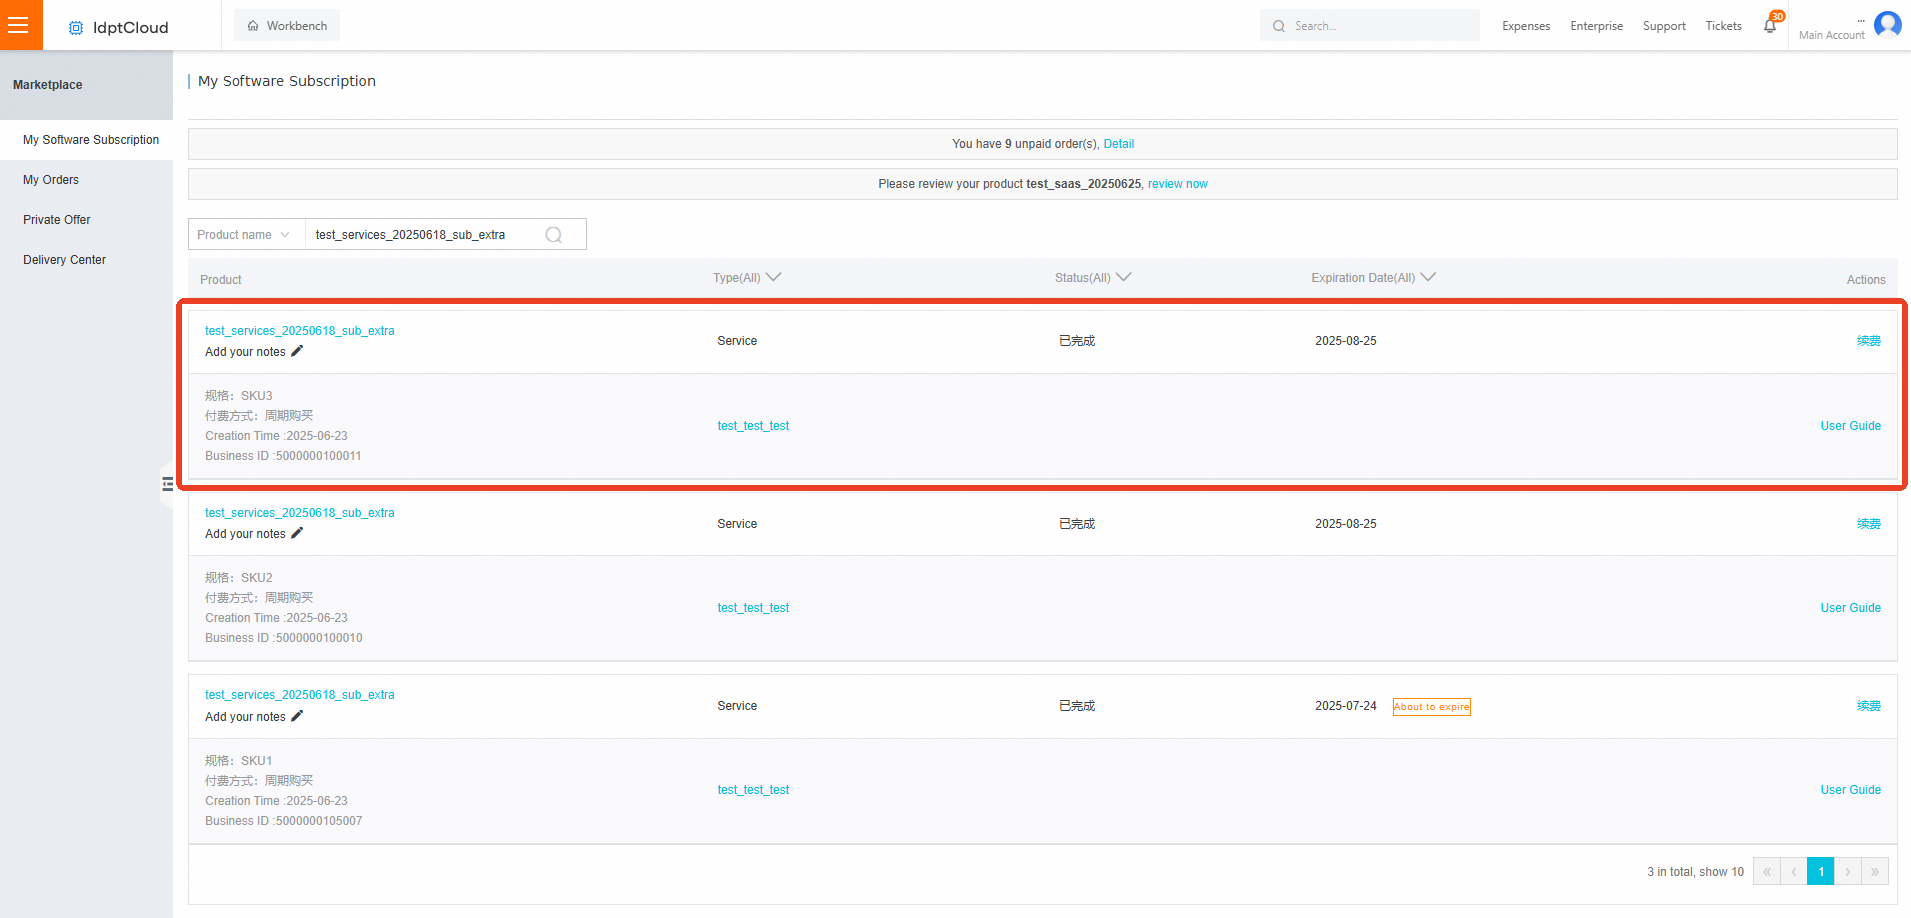Collapse the sidebar with the handle icon
Image resolution: width=1911 pixels, height=918 pixels.
click(167, 484)
